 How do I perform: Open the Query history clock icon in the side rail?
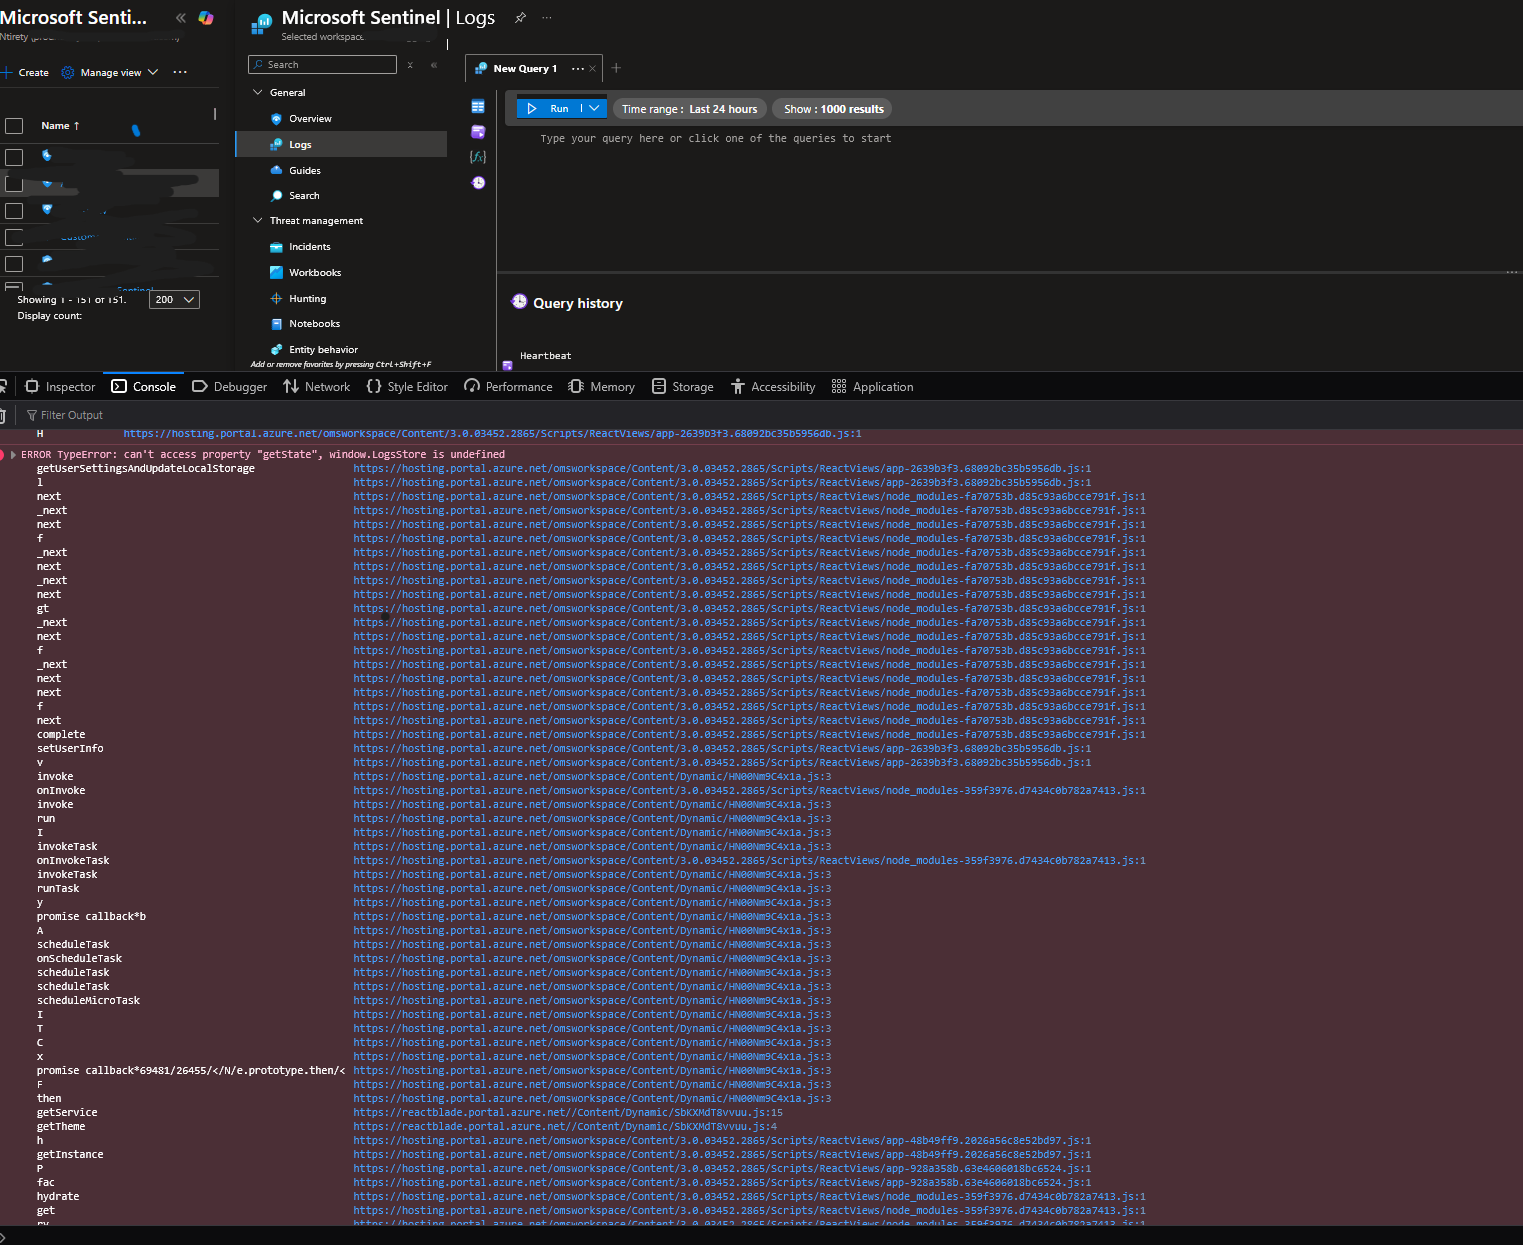coord(478,183)
